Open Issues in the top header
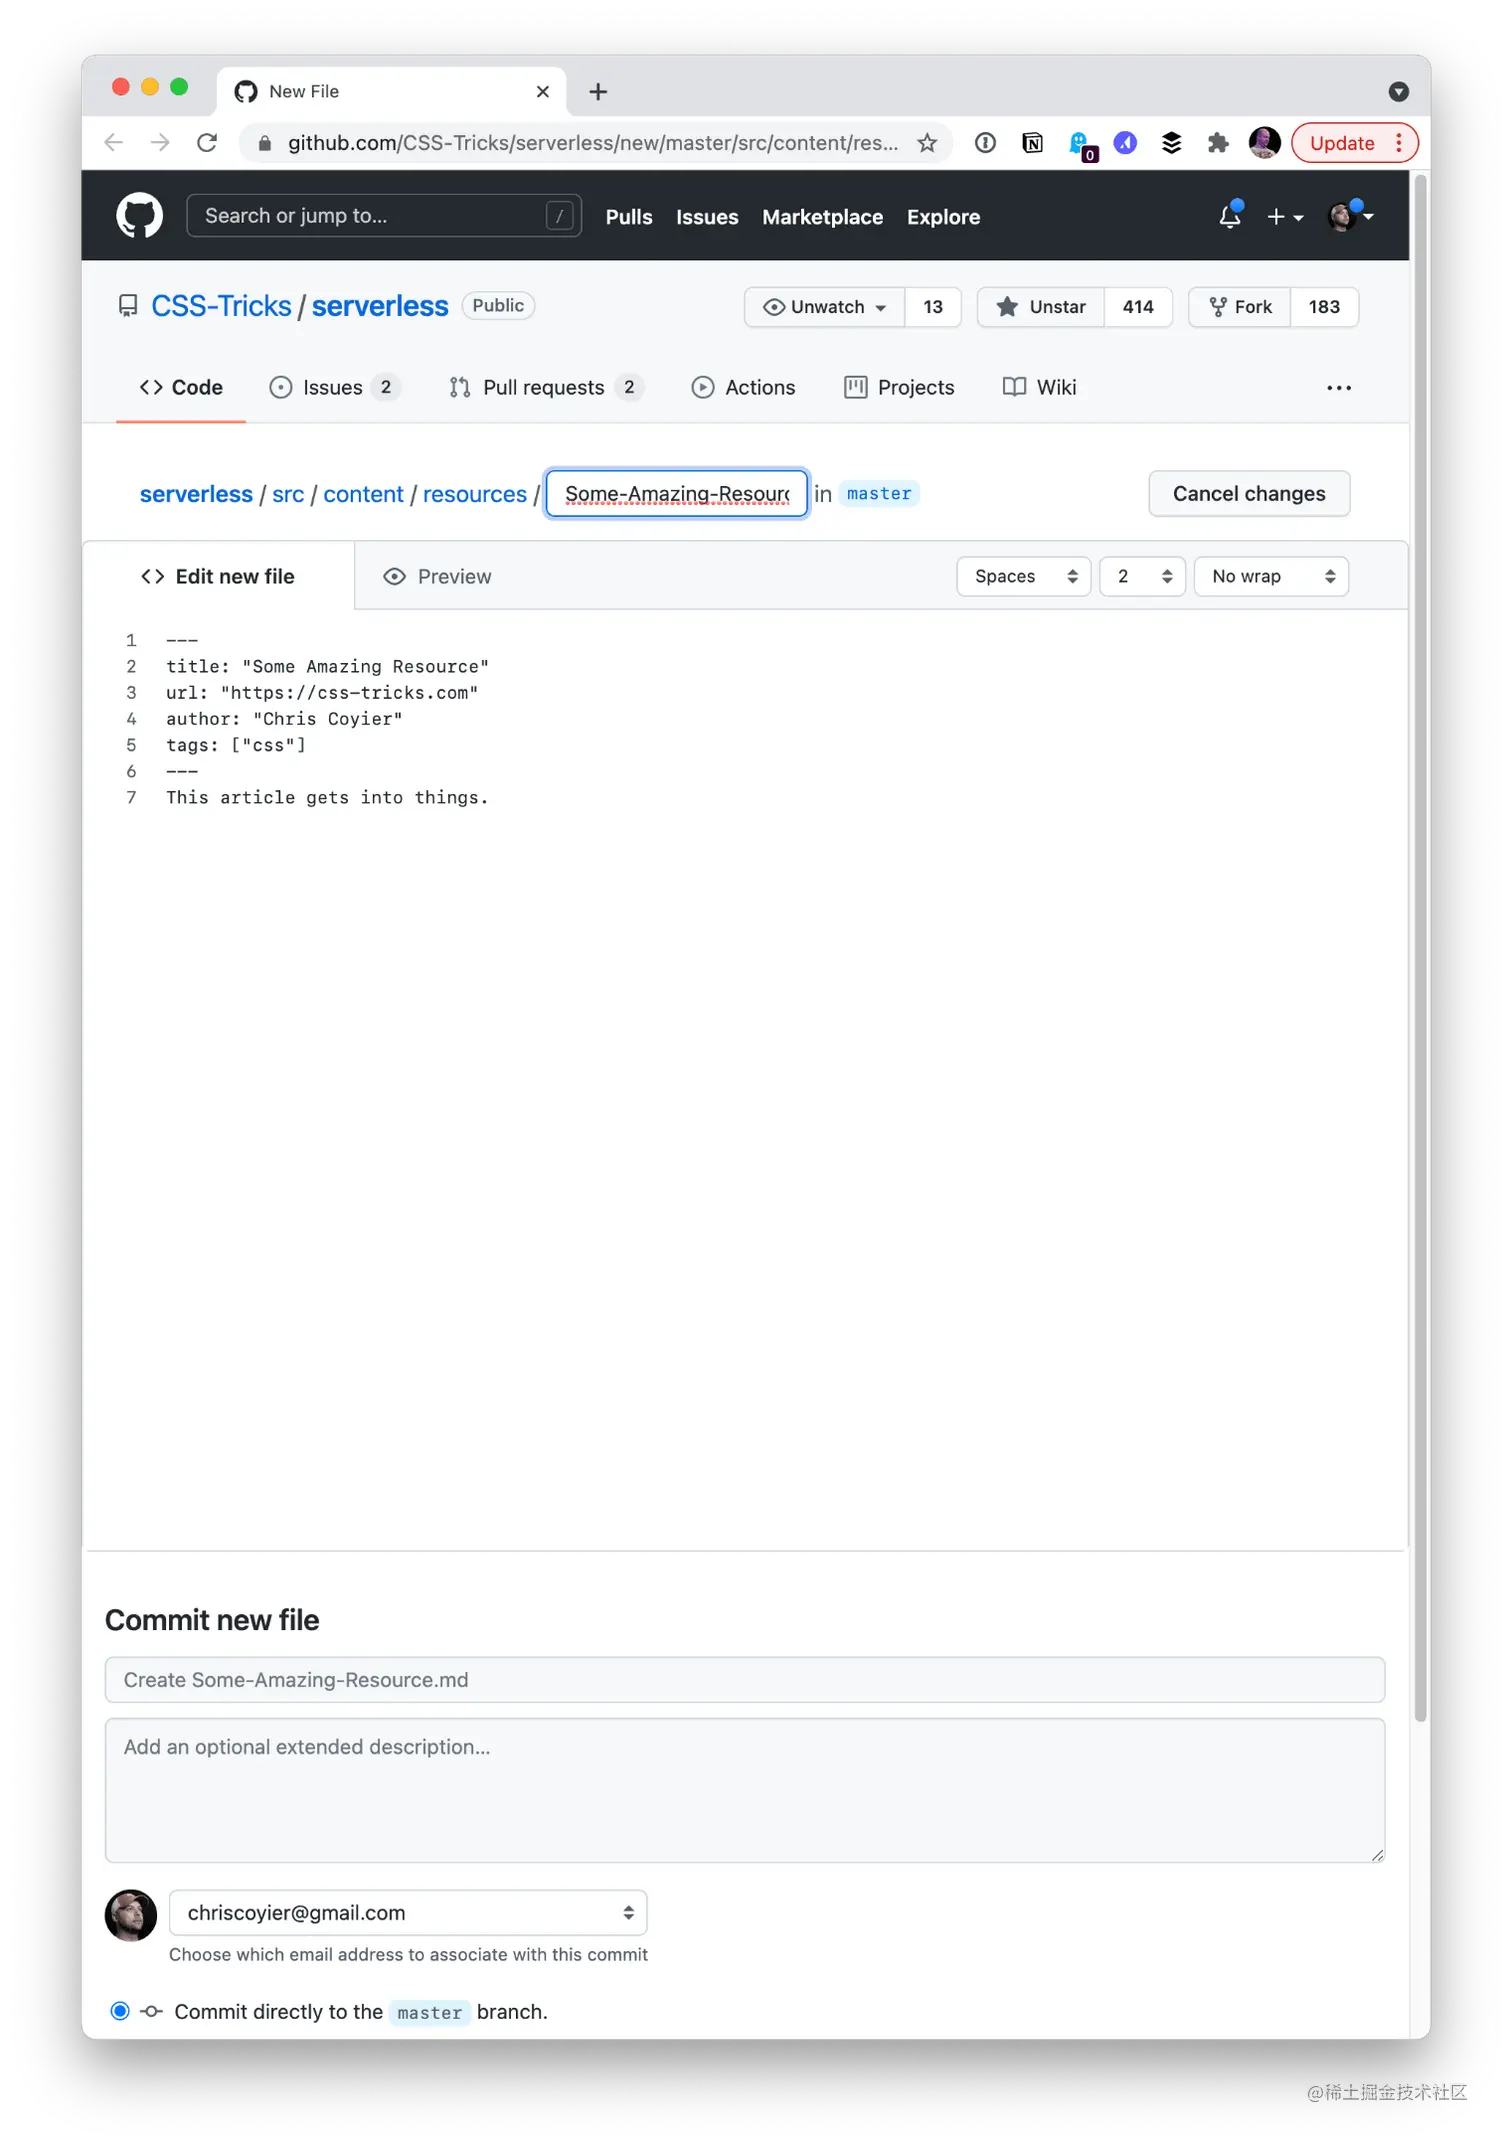The image size is (1512, 2147). click(707, 217)
